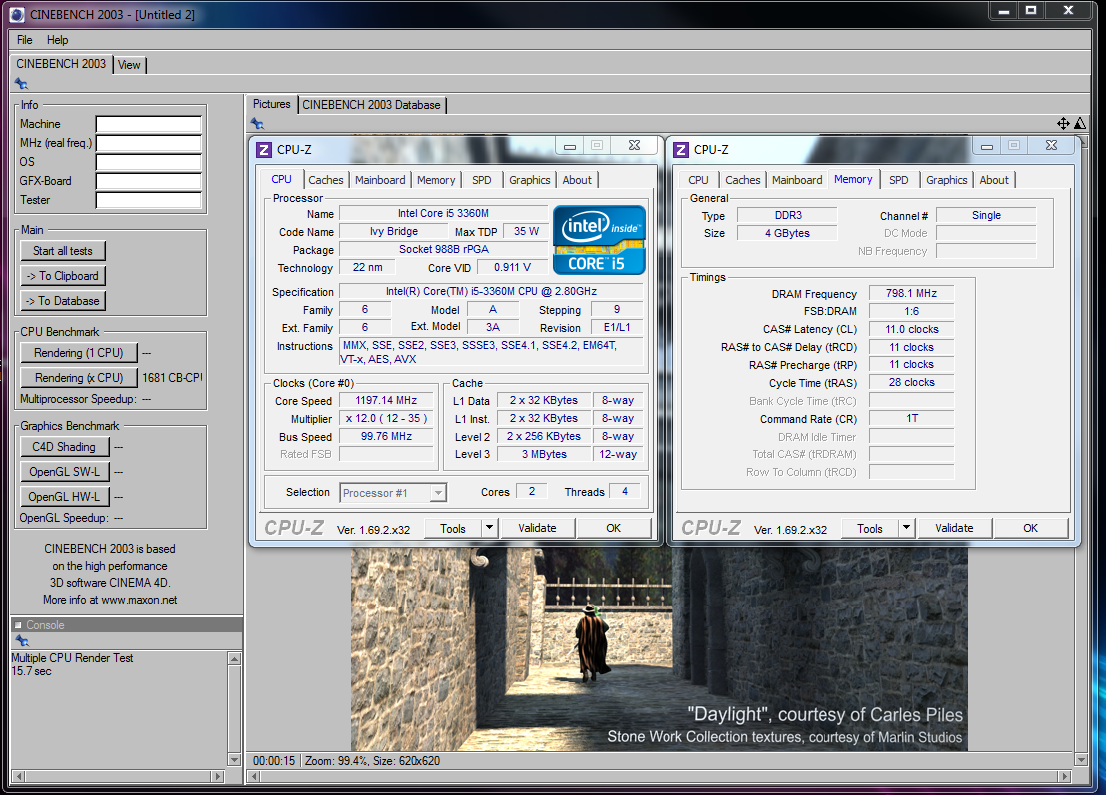
Task: Open the Help menu
Action: point(58,40)
